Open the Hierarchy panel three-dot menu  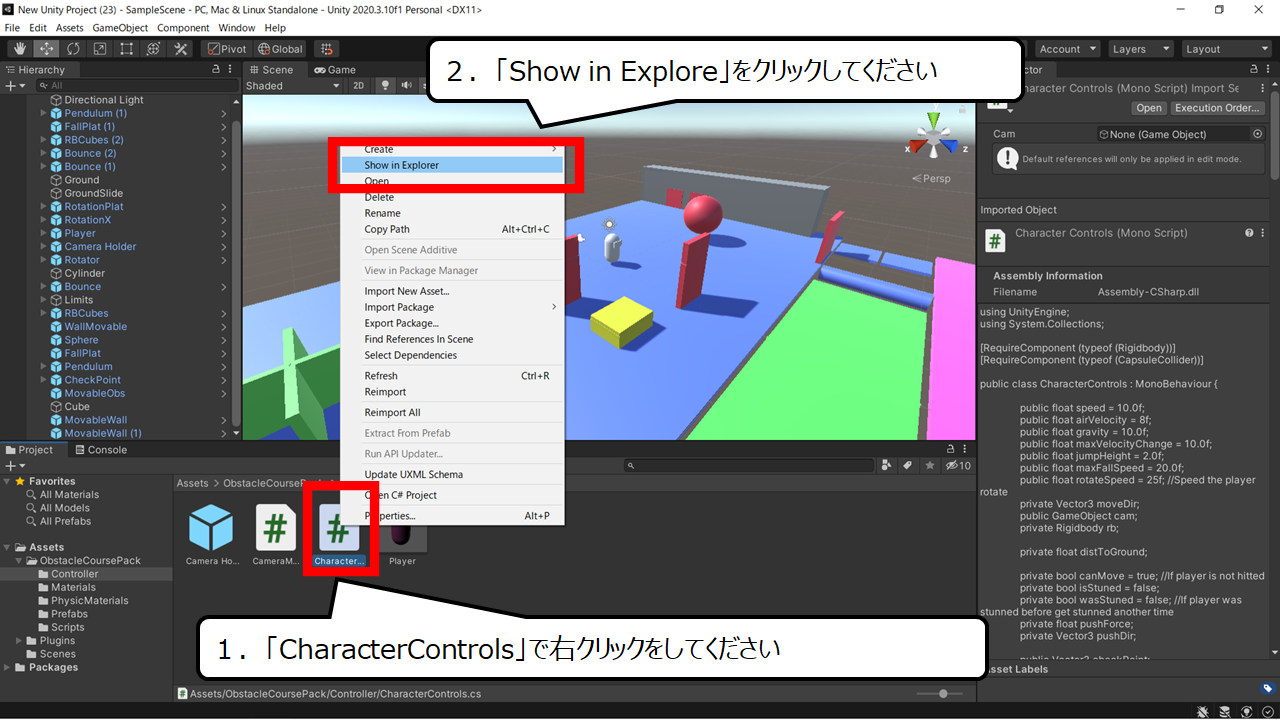tap(232, 70)
